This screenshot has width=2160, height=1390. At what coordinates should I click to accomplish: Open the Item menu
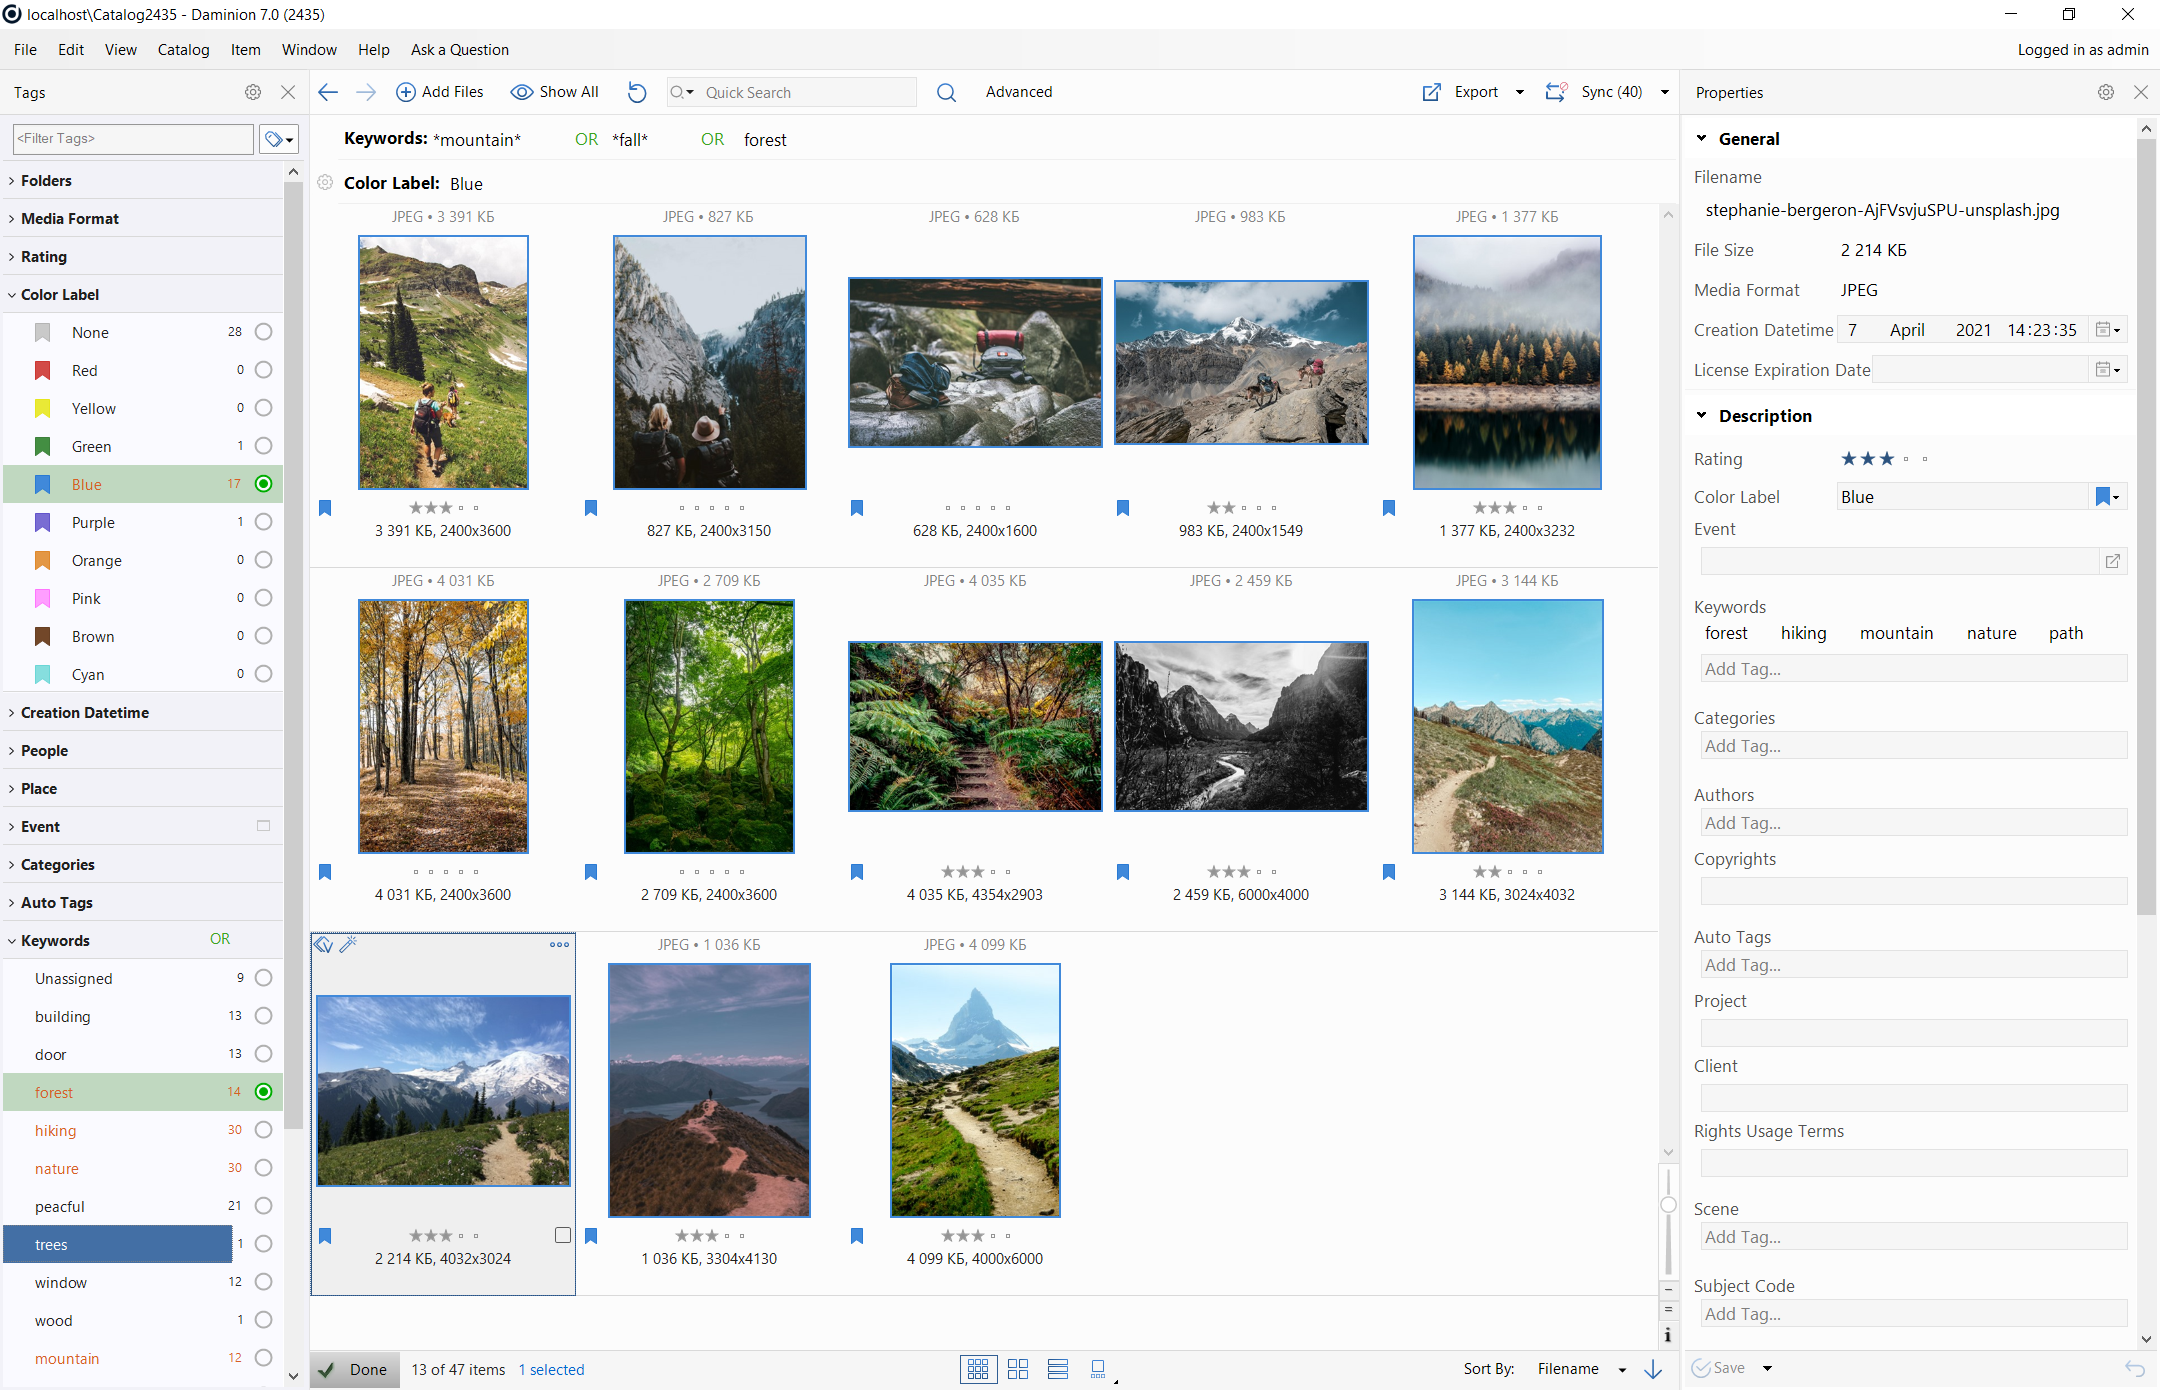(245, 50)
